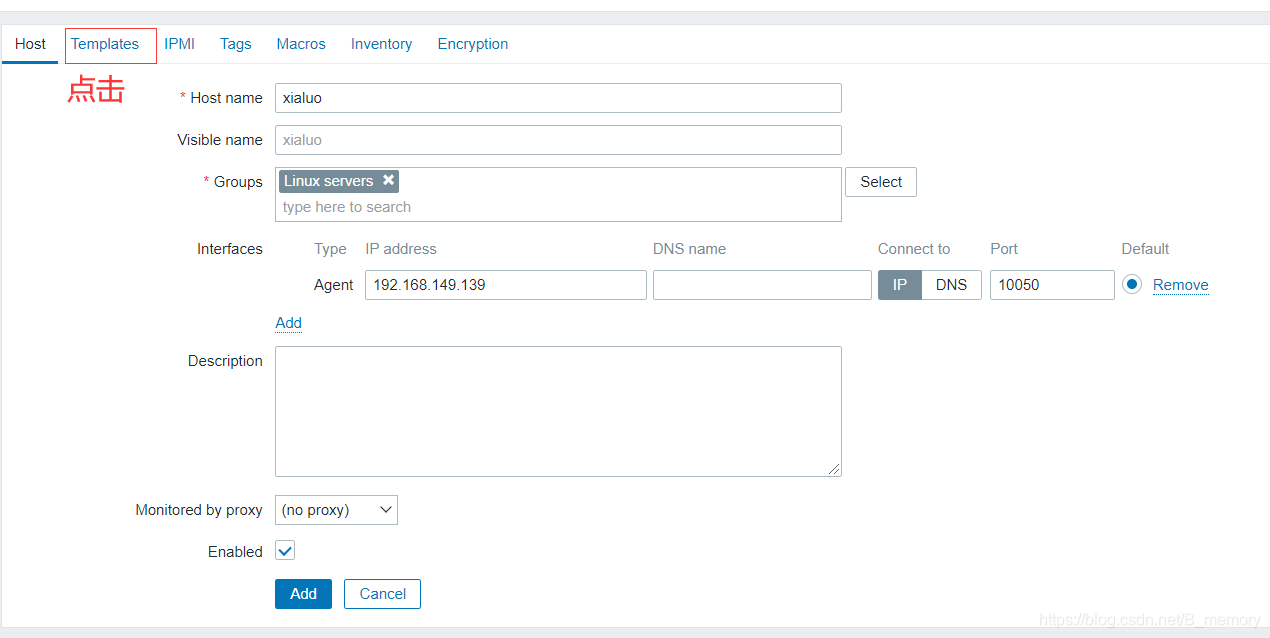The height and width of the screenshot is (638, 1270).
Task: Switch to the Macros tab
Action: click(301, 44)
